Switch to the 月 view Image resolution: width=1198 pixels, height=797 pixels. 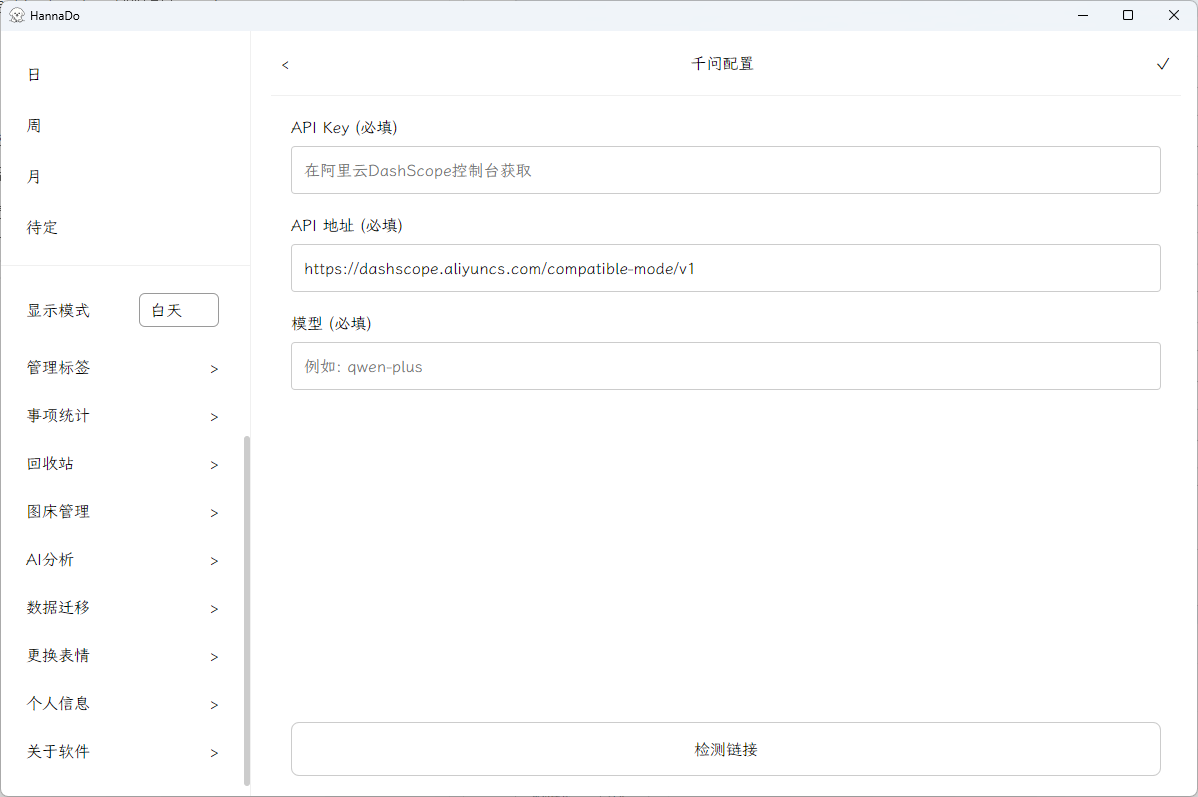[34, 177]
